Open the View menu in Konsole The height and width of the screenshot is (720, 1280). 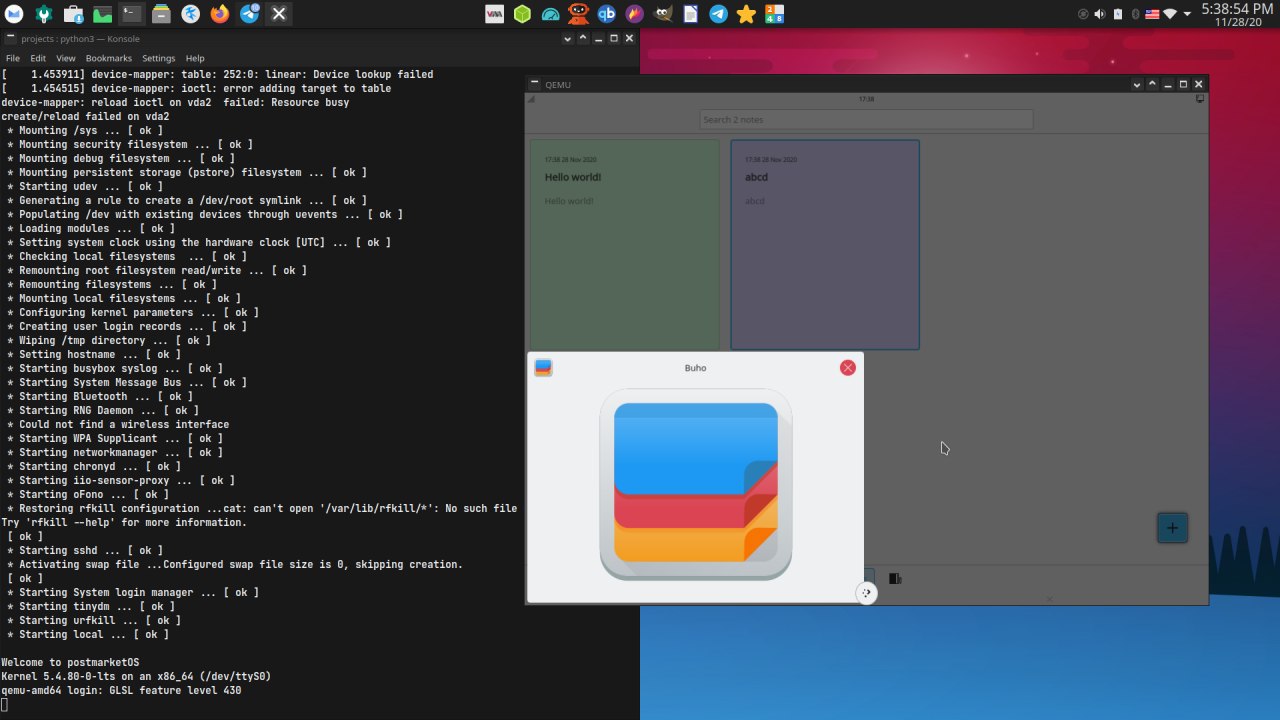point(66,58)
